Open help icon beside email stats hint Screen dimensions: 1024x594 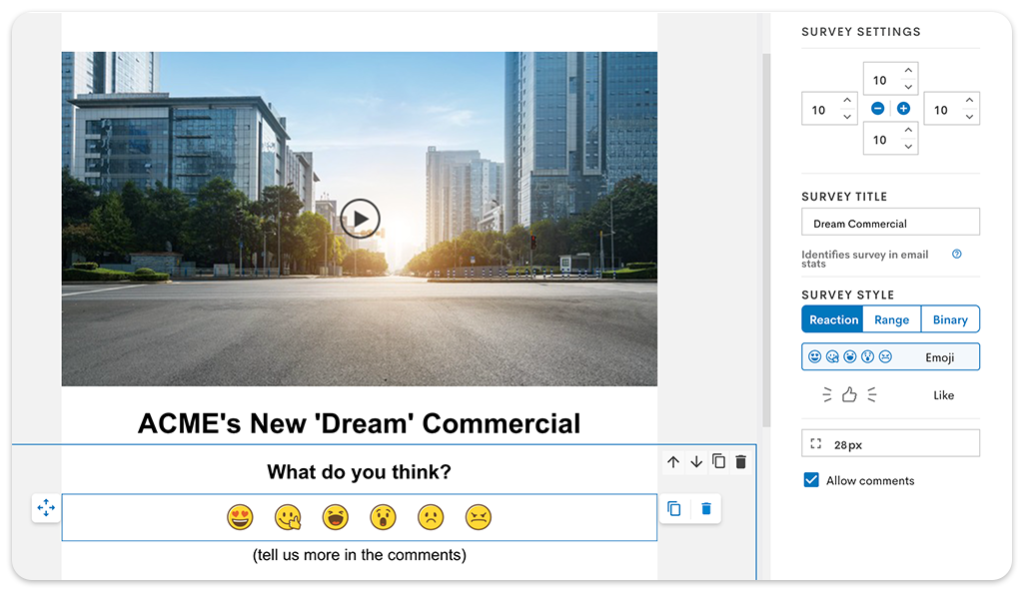(x=957, y=254)
